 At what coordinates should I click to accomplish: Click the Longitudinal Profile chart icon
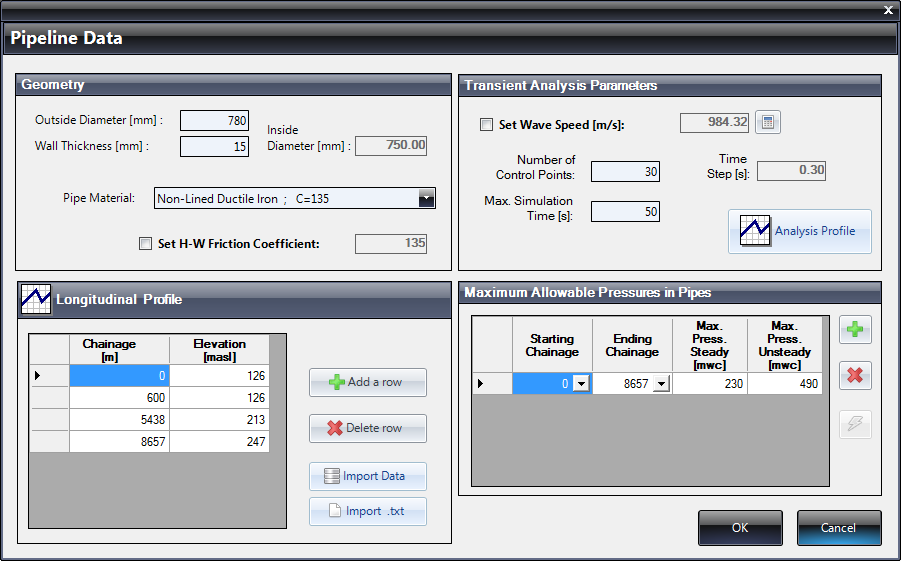[x=36, y=299]
